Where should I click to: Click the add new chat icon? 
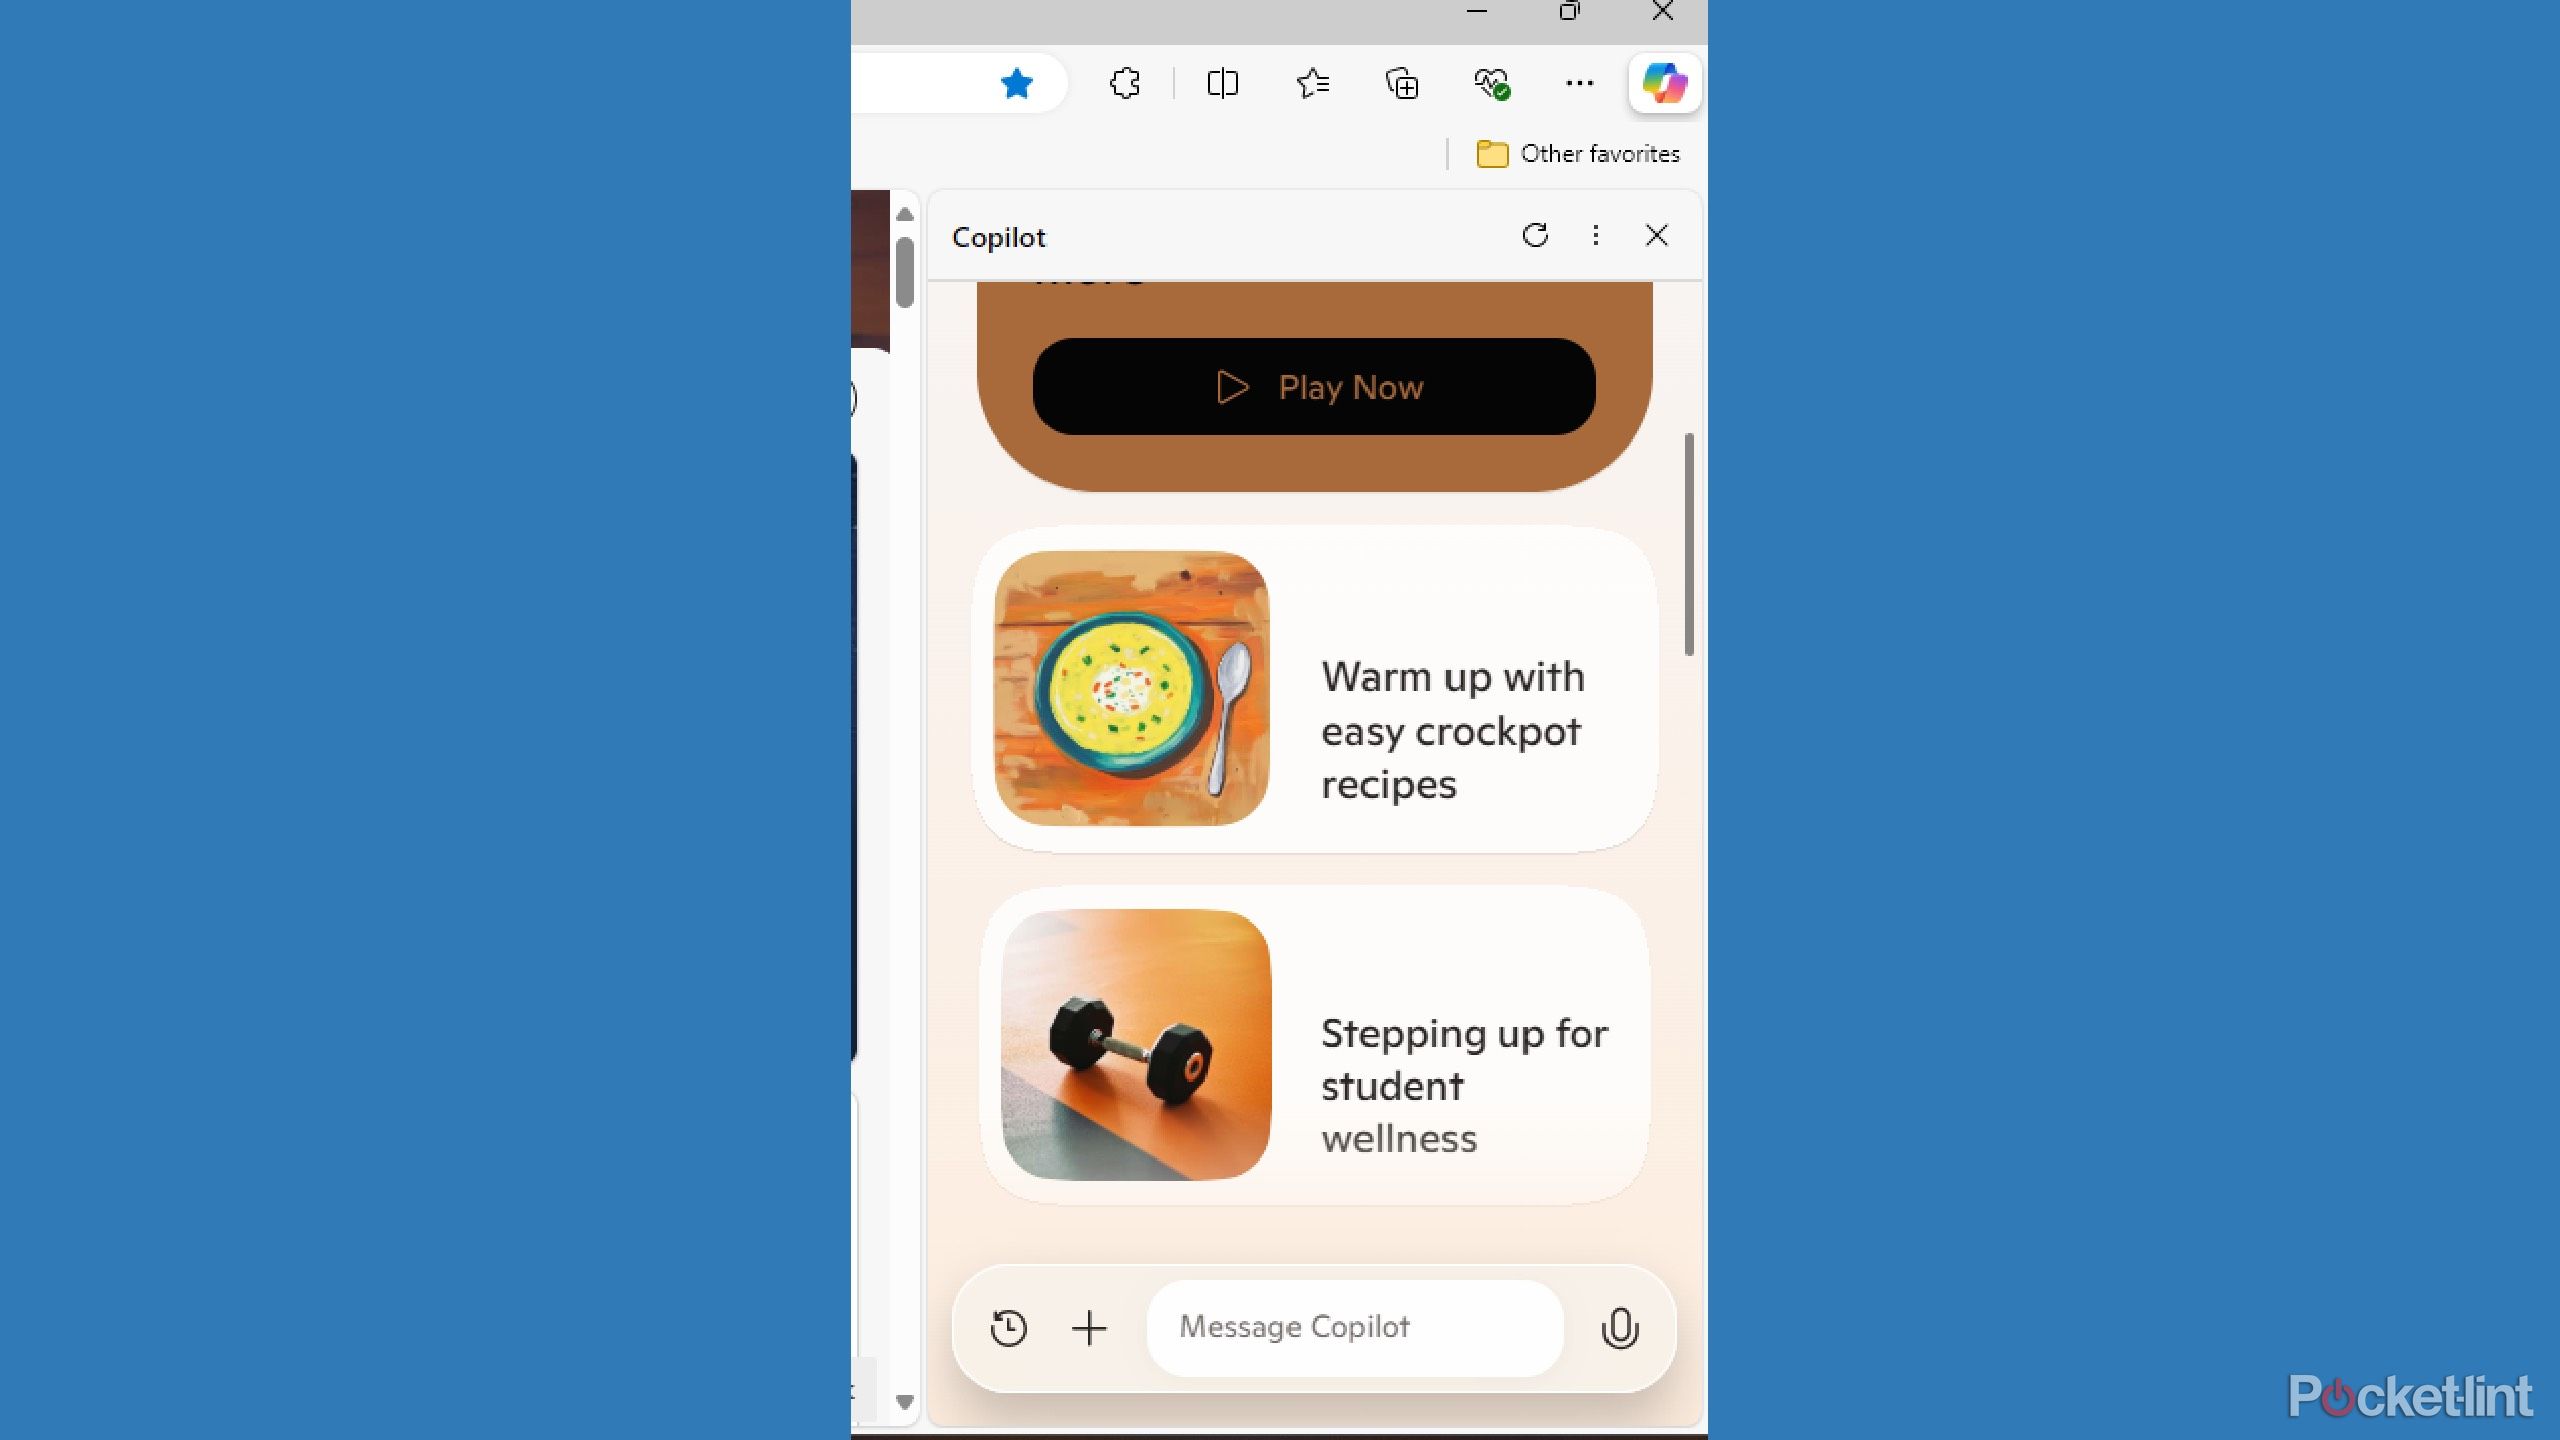point(1088,1327)
